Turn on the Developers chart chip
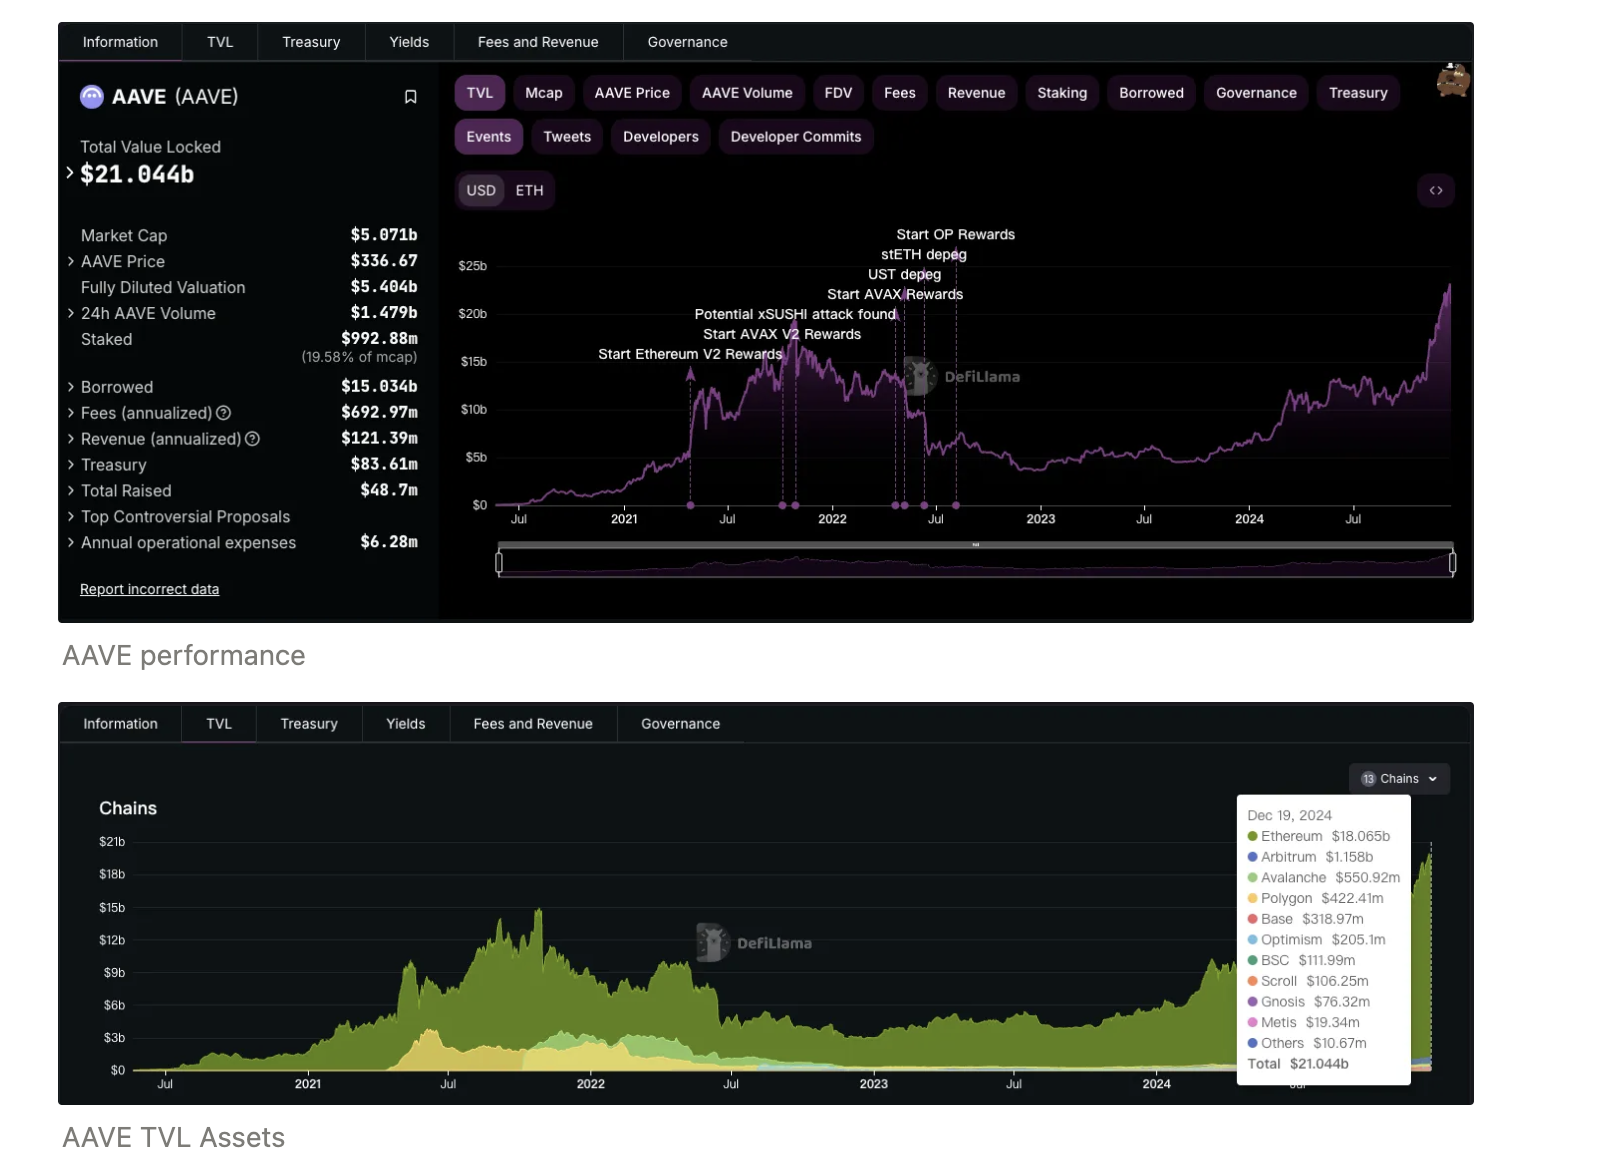 click(661, 137)
